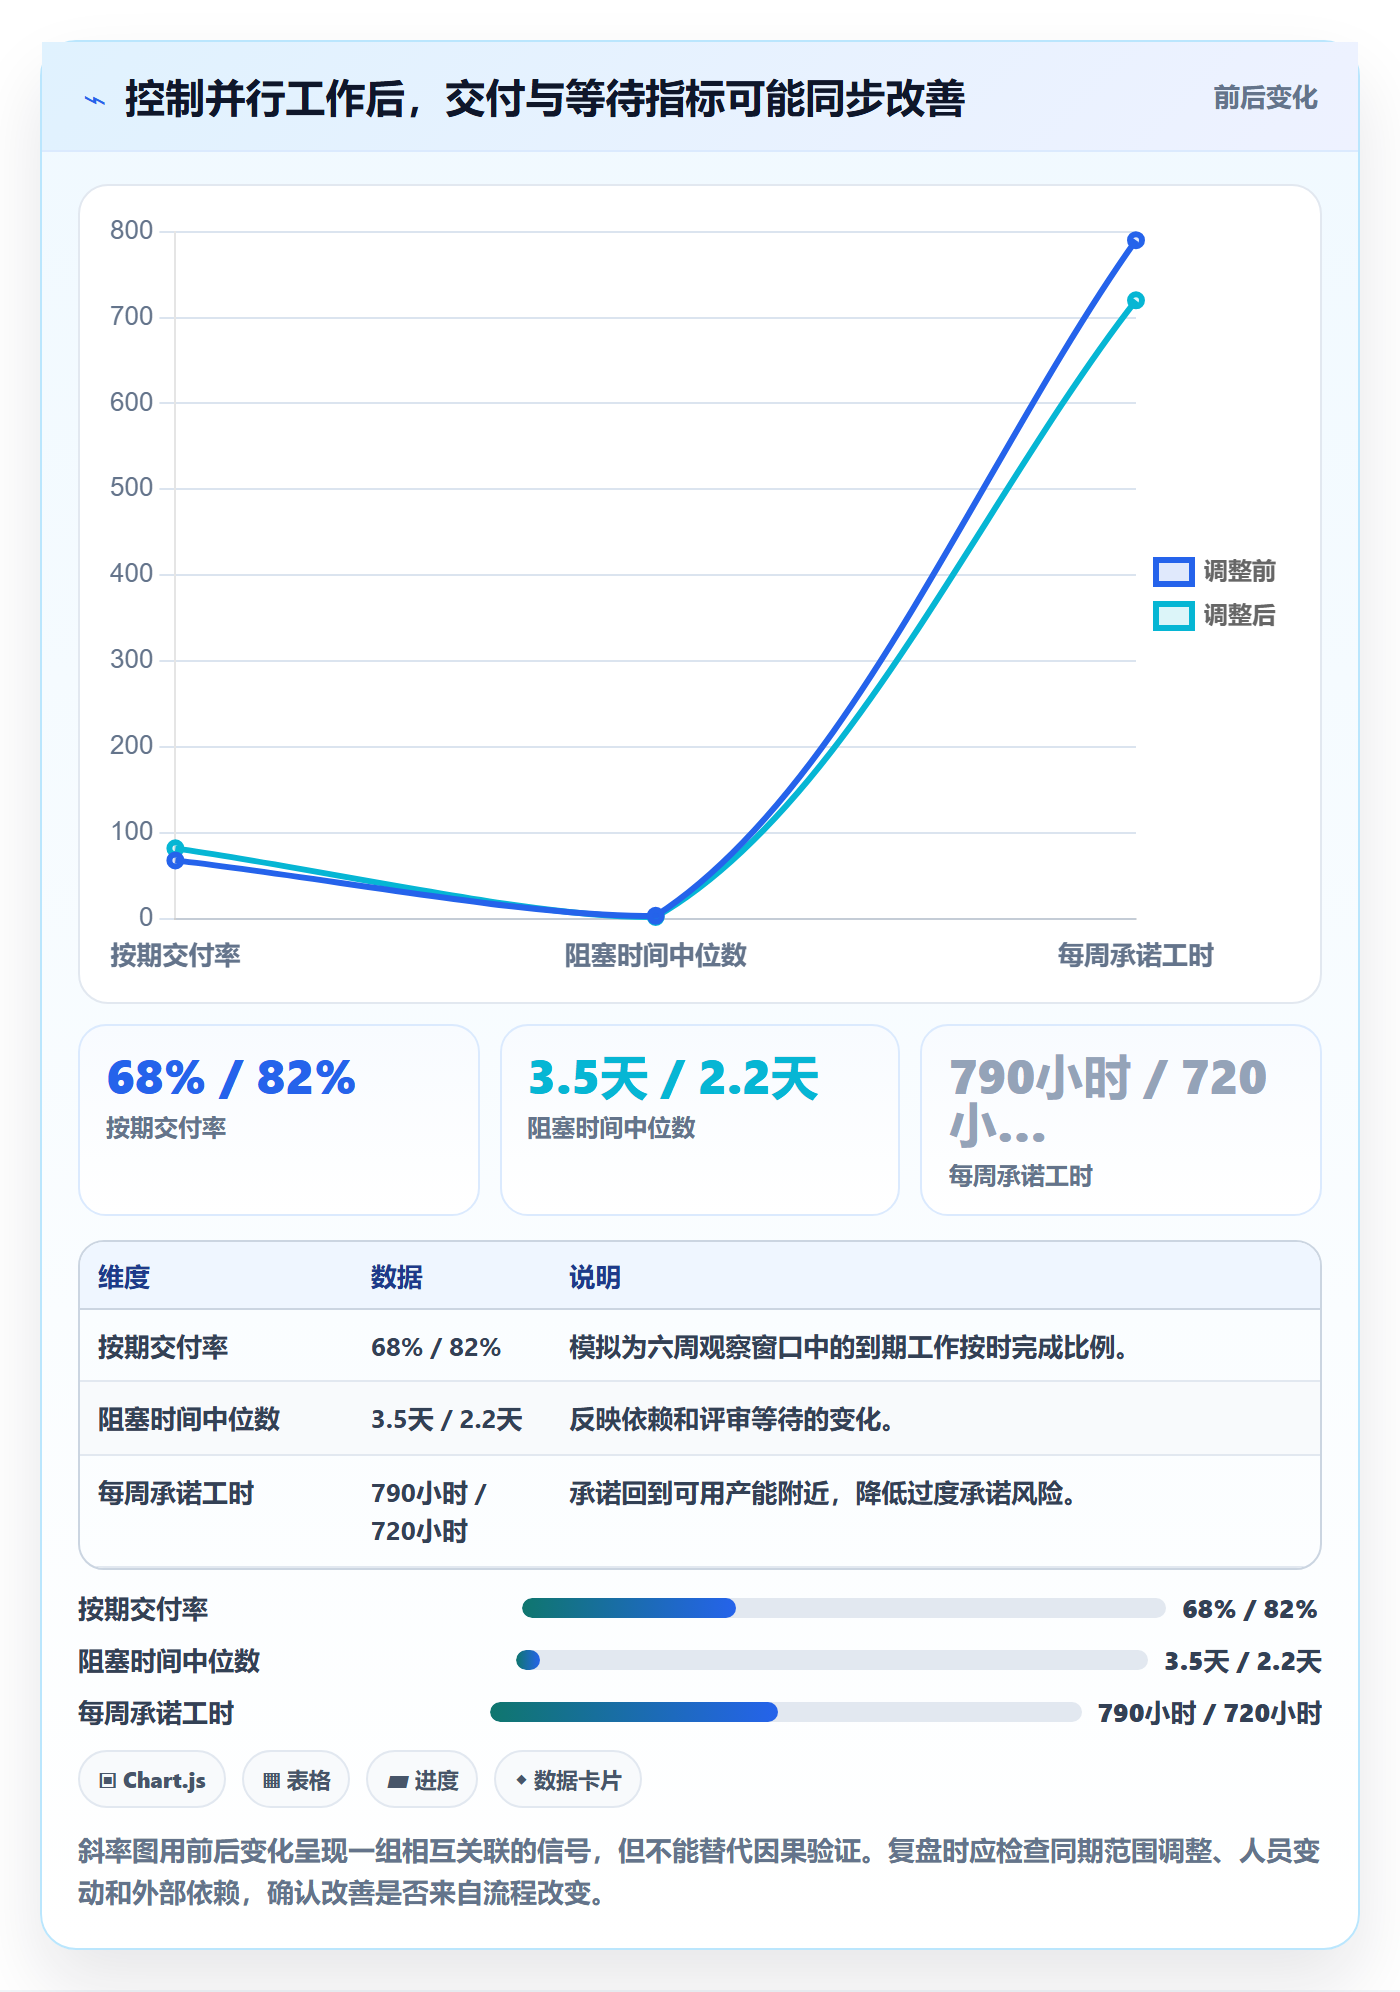Click the 表格 tag chip

296,1780
